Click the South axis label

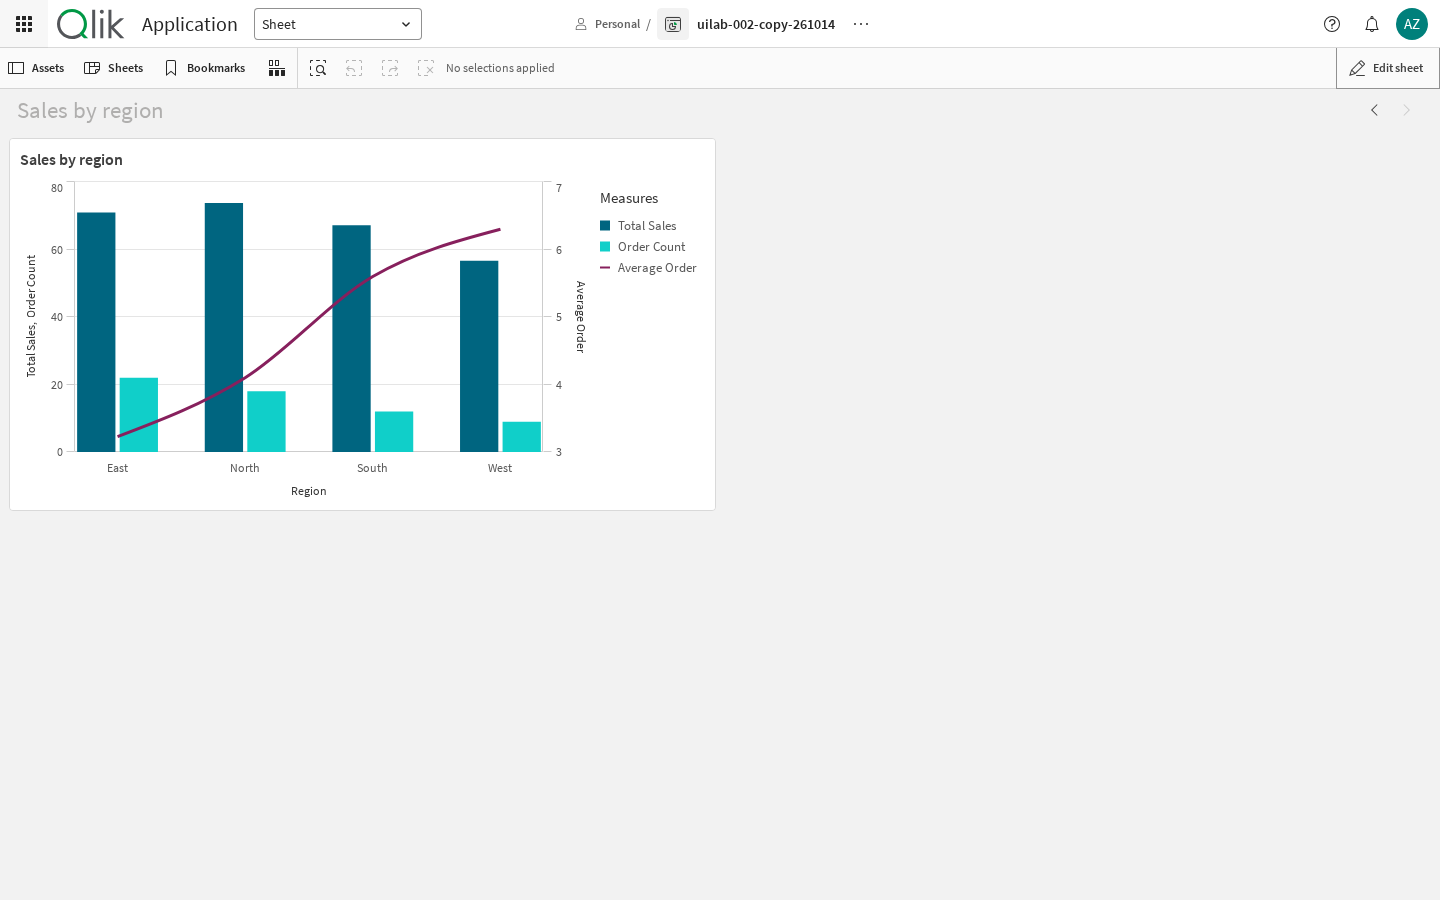point(372,468)
